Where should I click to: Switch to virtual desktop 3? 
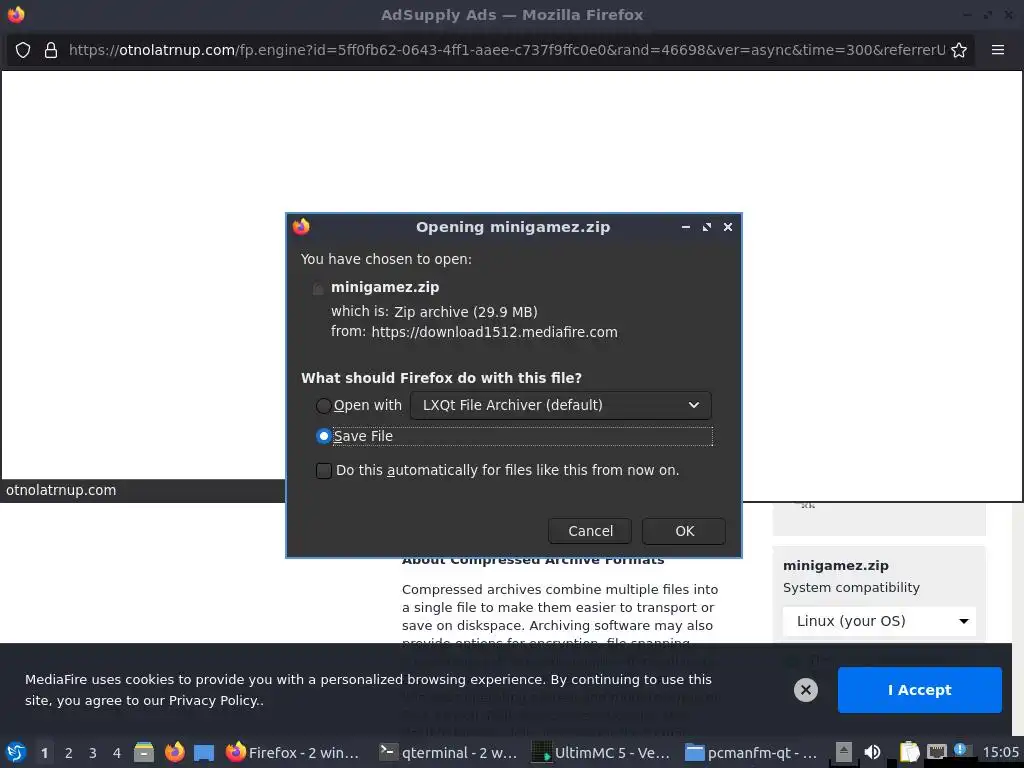tap(93, 753)
